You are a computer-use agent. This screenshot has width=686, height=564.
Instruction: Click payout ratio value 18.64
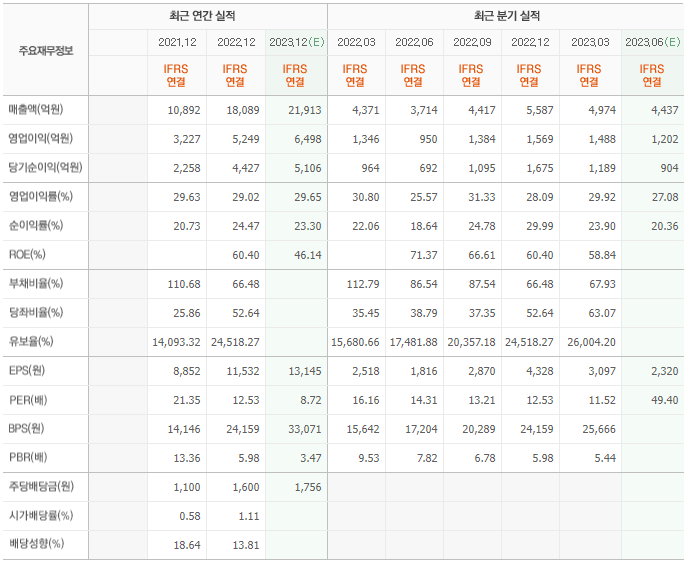click(187, 545)
